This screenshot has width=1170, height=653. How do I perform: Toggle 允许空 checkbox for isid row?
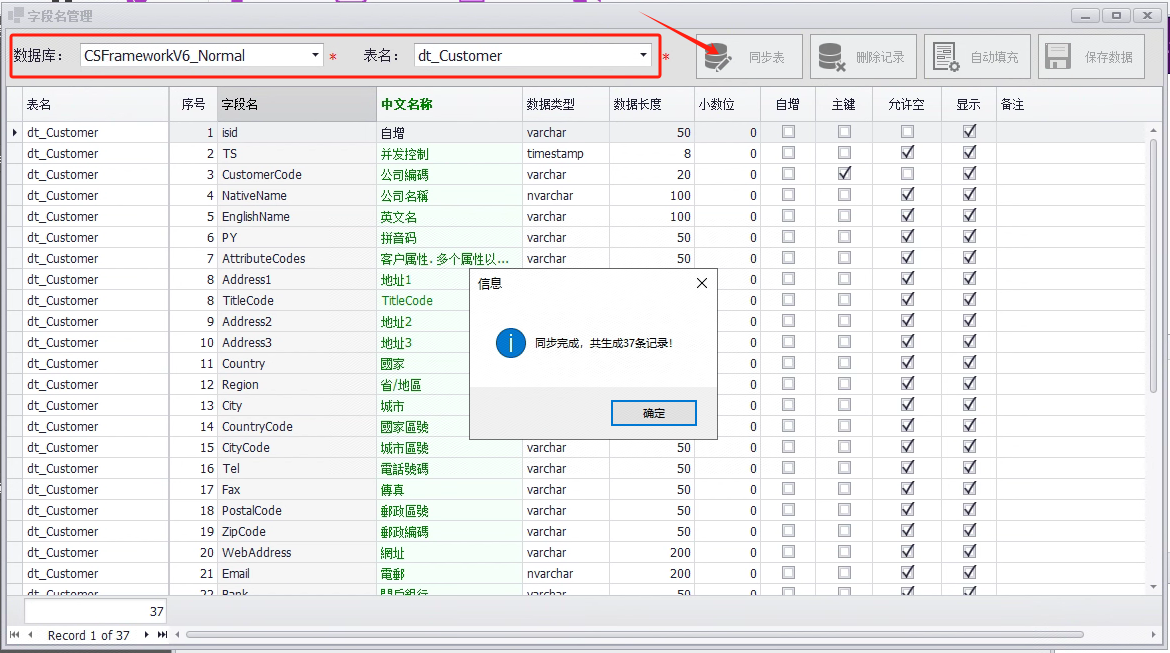(907, 131)
